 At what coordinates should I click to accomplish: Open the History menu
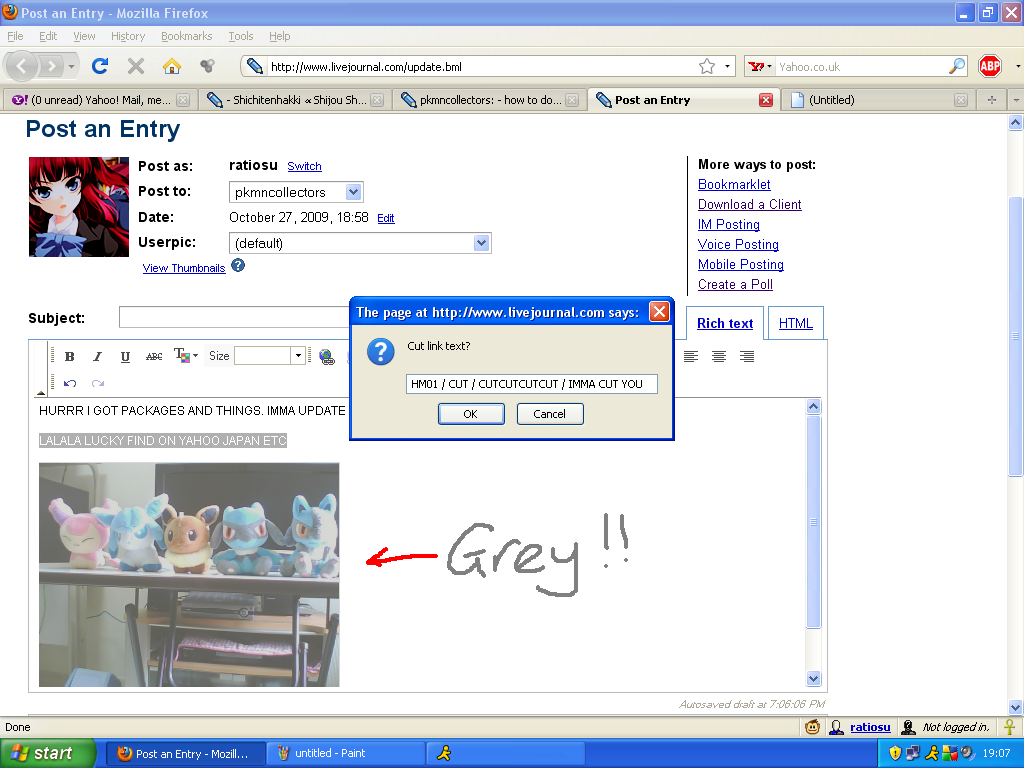[x=127, y=36]
